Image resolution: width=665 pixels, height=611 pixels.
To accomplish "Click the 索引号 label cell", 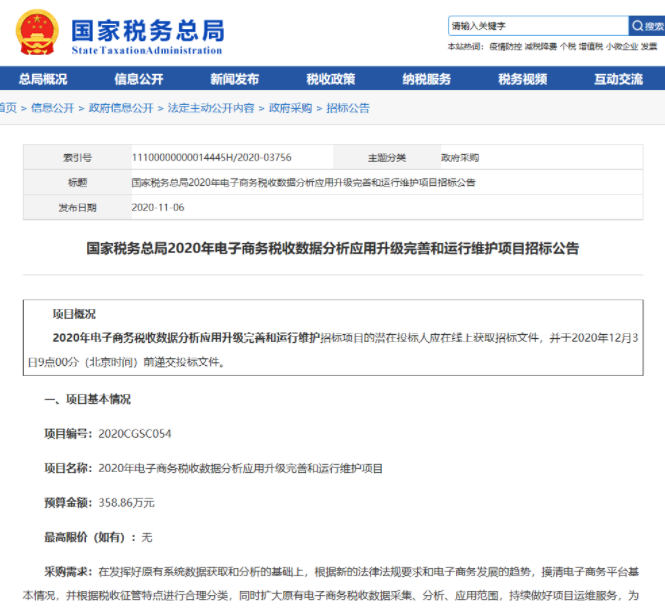I will tap(78, 158).
